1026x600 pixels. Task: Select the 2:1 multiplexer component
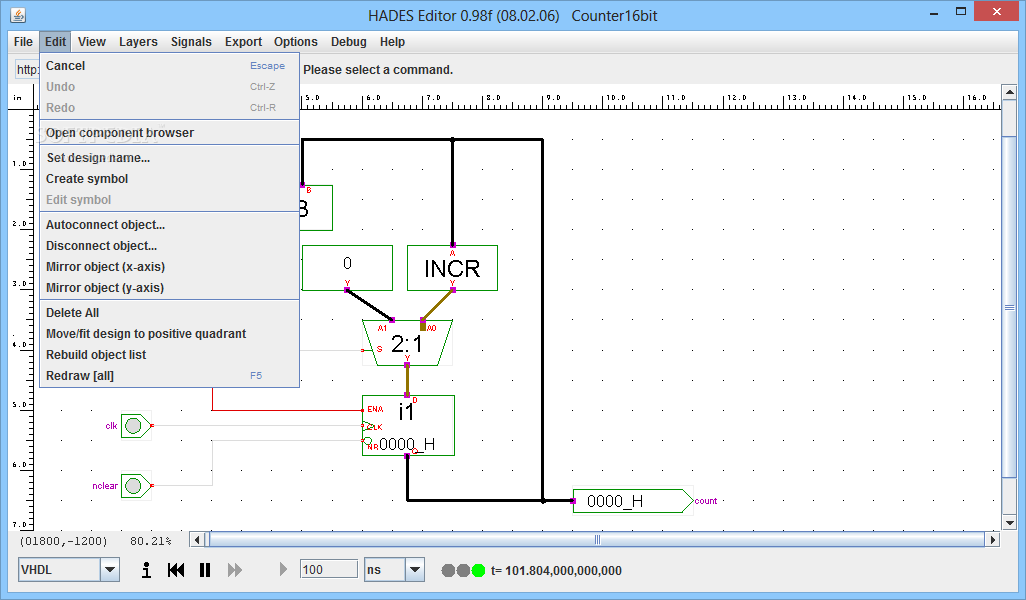407,343
